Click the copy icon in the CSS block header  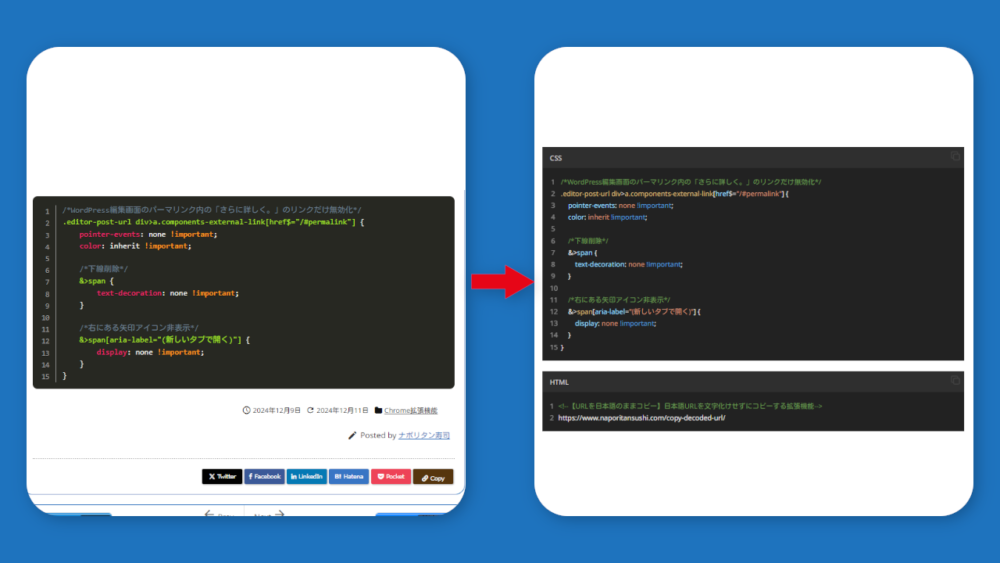(x=955, y=156)
